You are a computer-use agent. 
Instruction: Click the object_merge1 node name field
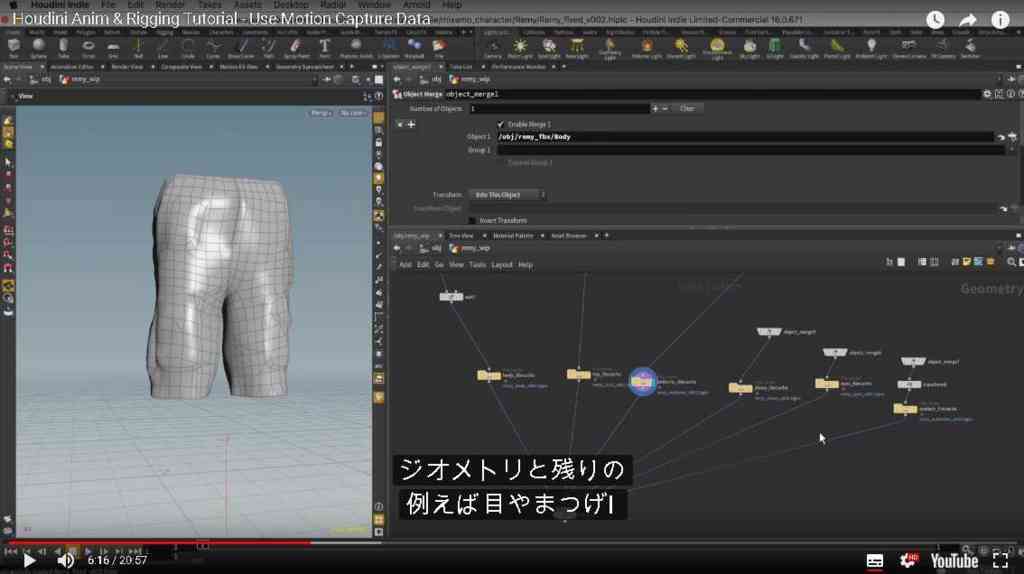[711, 94]
